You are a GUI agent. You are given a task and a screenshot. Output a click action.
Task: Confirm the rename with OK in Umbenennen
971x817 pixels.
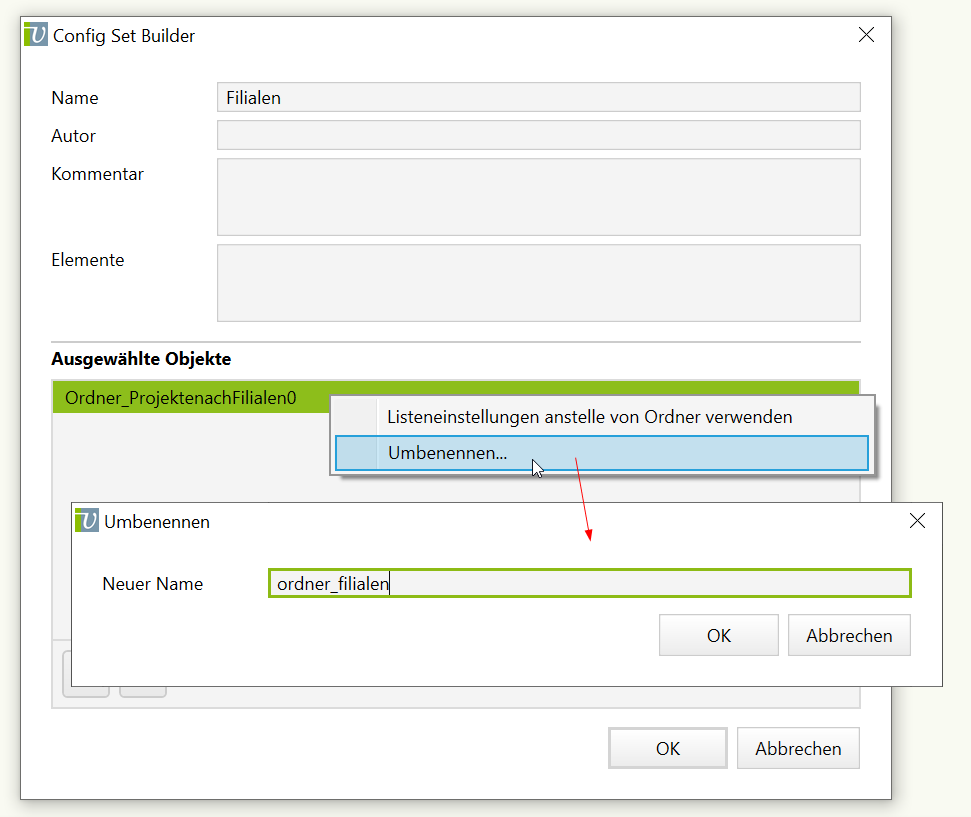pos(718,635)
